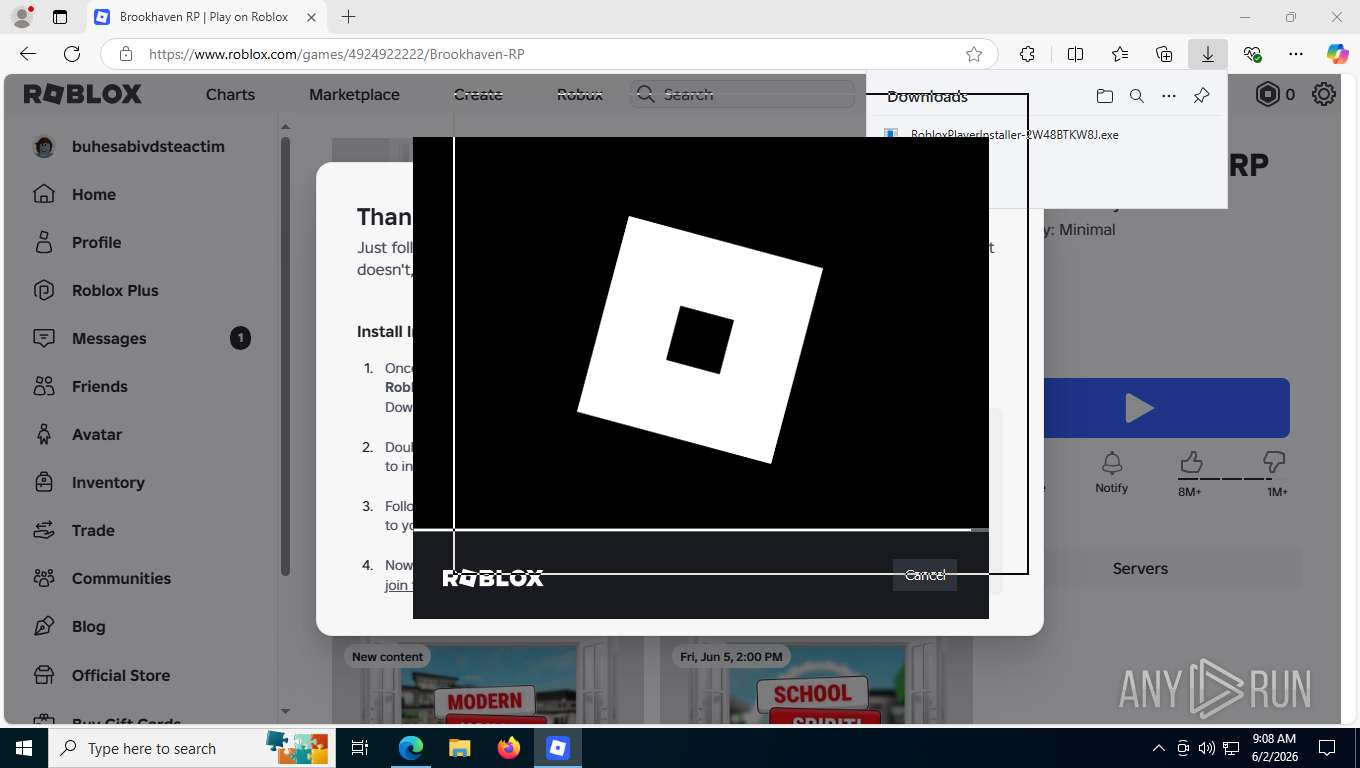Screen dimensions: 1360x768
Task: Open the Robux balance icon
Action: tap(1268, 94)
